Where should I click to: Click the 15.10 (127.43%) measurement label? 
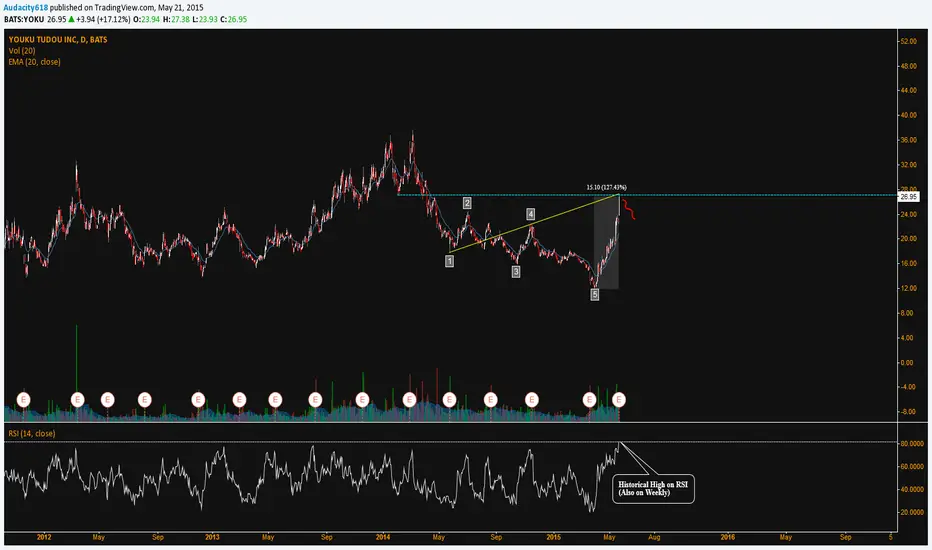coord(606,187)
